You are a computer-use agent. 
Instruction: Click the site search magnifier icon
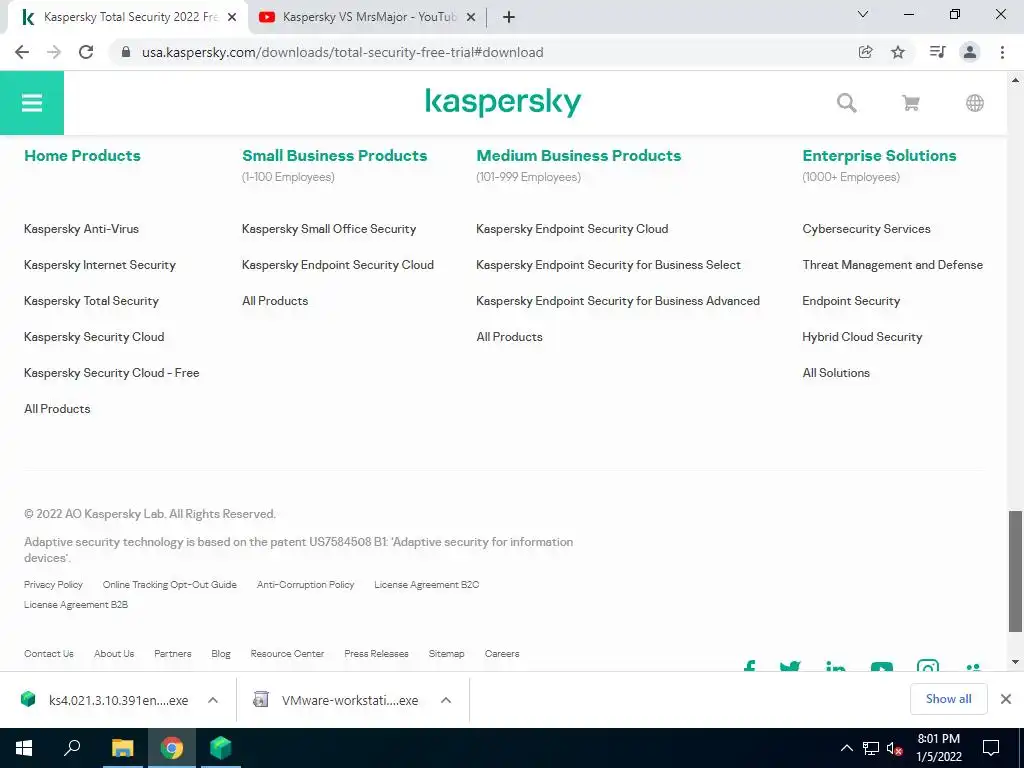click(846, 103)
